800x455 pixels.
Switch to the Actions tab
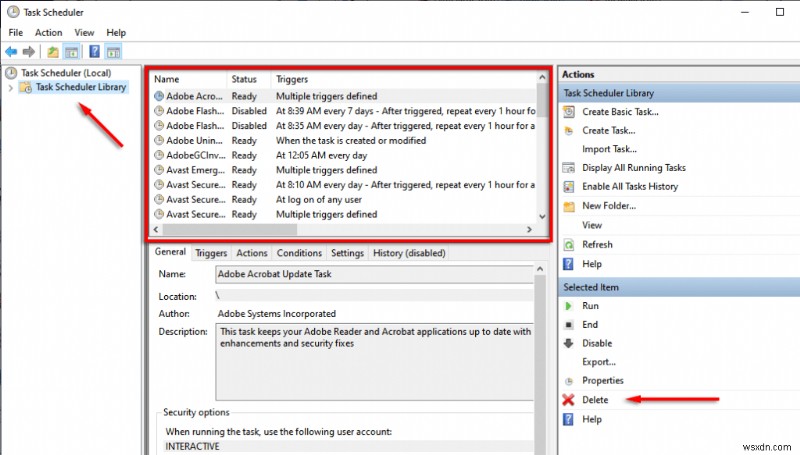pos(252,253)
